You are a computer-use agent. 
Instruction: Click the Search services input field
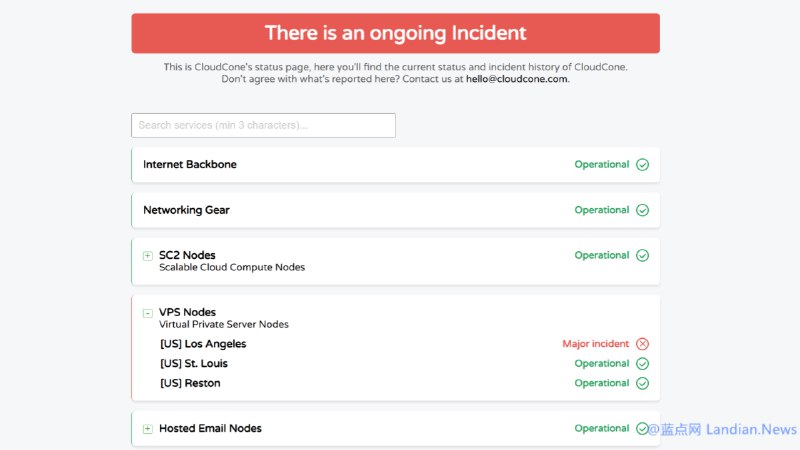(263, 125)
